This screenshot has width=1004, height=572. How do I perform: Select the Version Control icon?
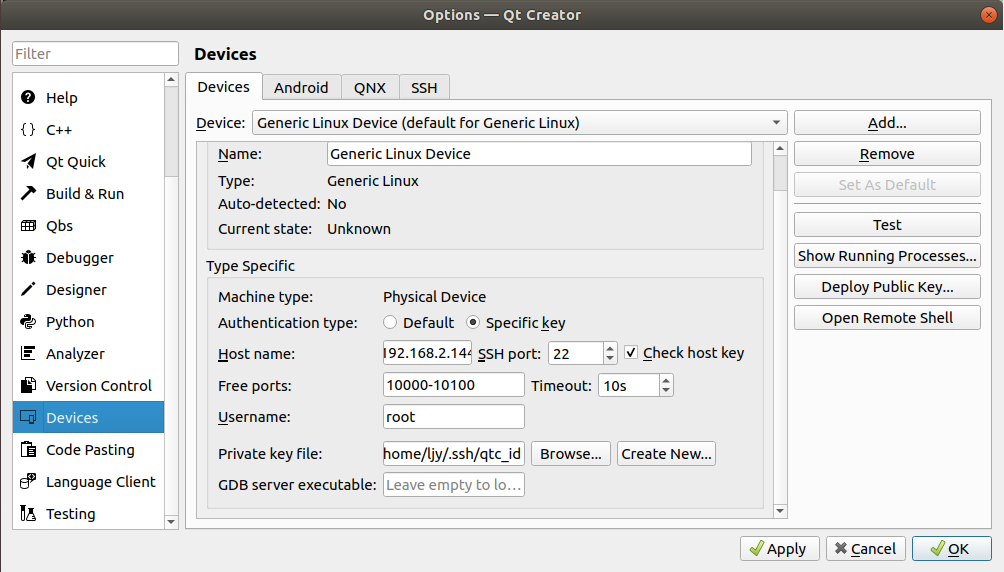tap(28, 386)
